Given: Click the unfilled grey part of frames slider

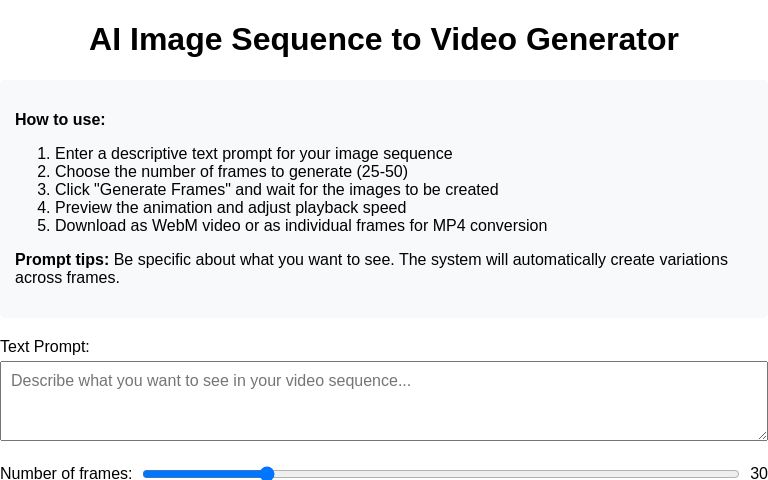Looking at the screenshot, I should 500,473.
